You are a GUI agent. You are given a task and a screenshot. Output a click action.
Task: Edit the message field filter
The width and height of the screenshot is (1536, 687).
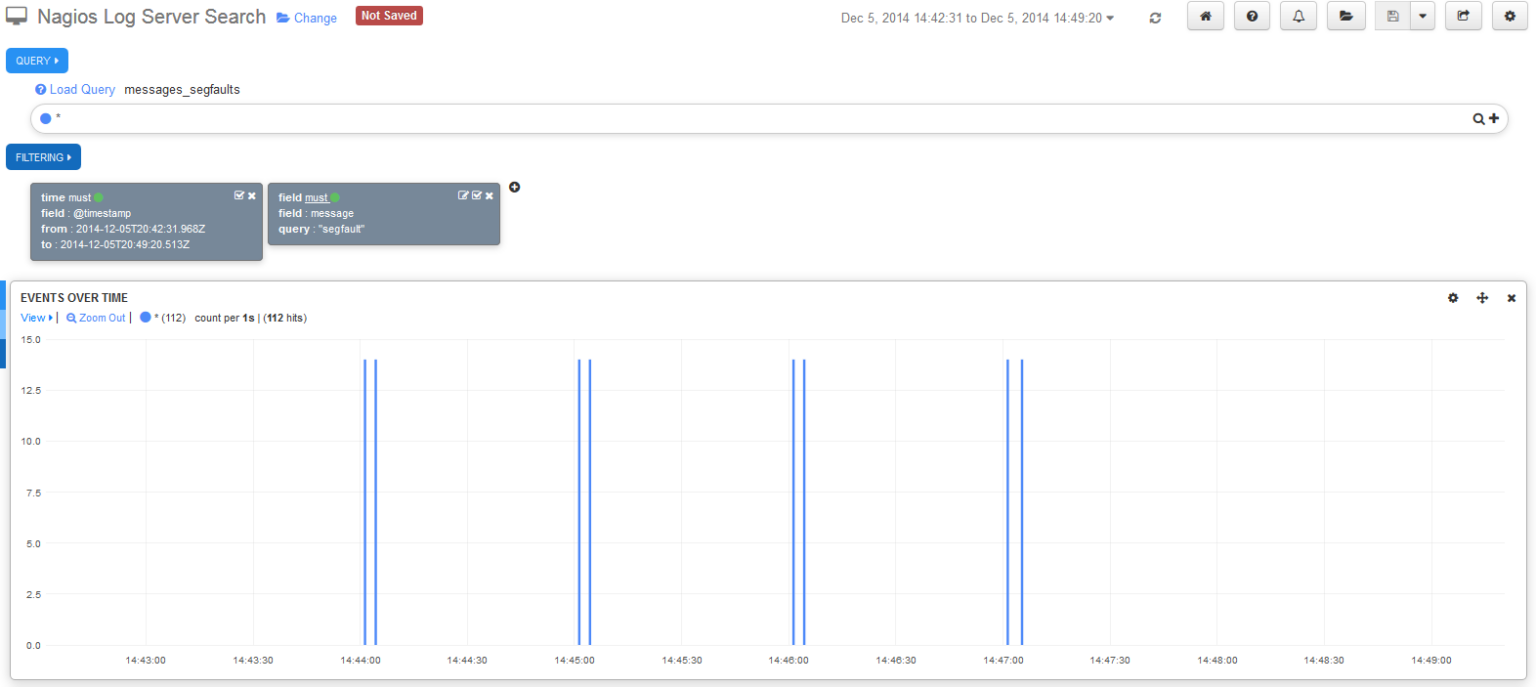(463, 196)
